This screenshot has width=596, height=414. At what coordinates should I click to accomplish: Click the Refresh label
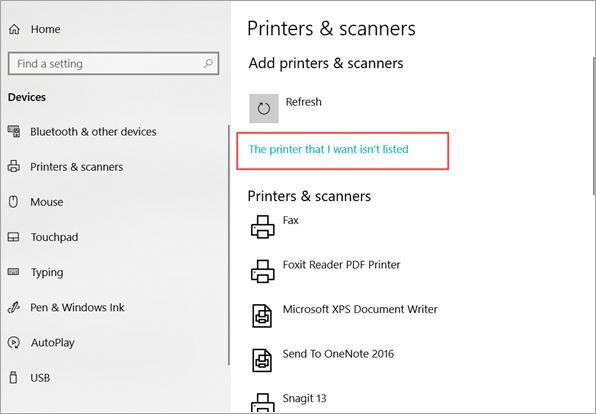pyautogui.click(x=303, y=102)
